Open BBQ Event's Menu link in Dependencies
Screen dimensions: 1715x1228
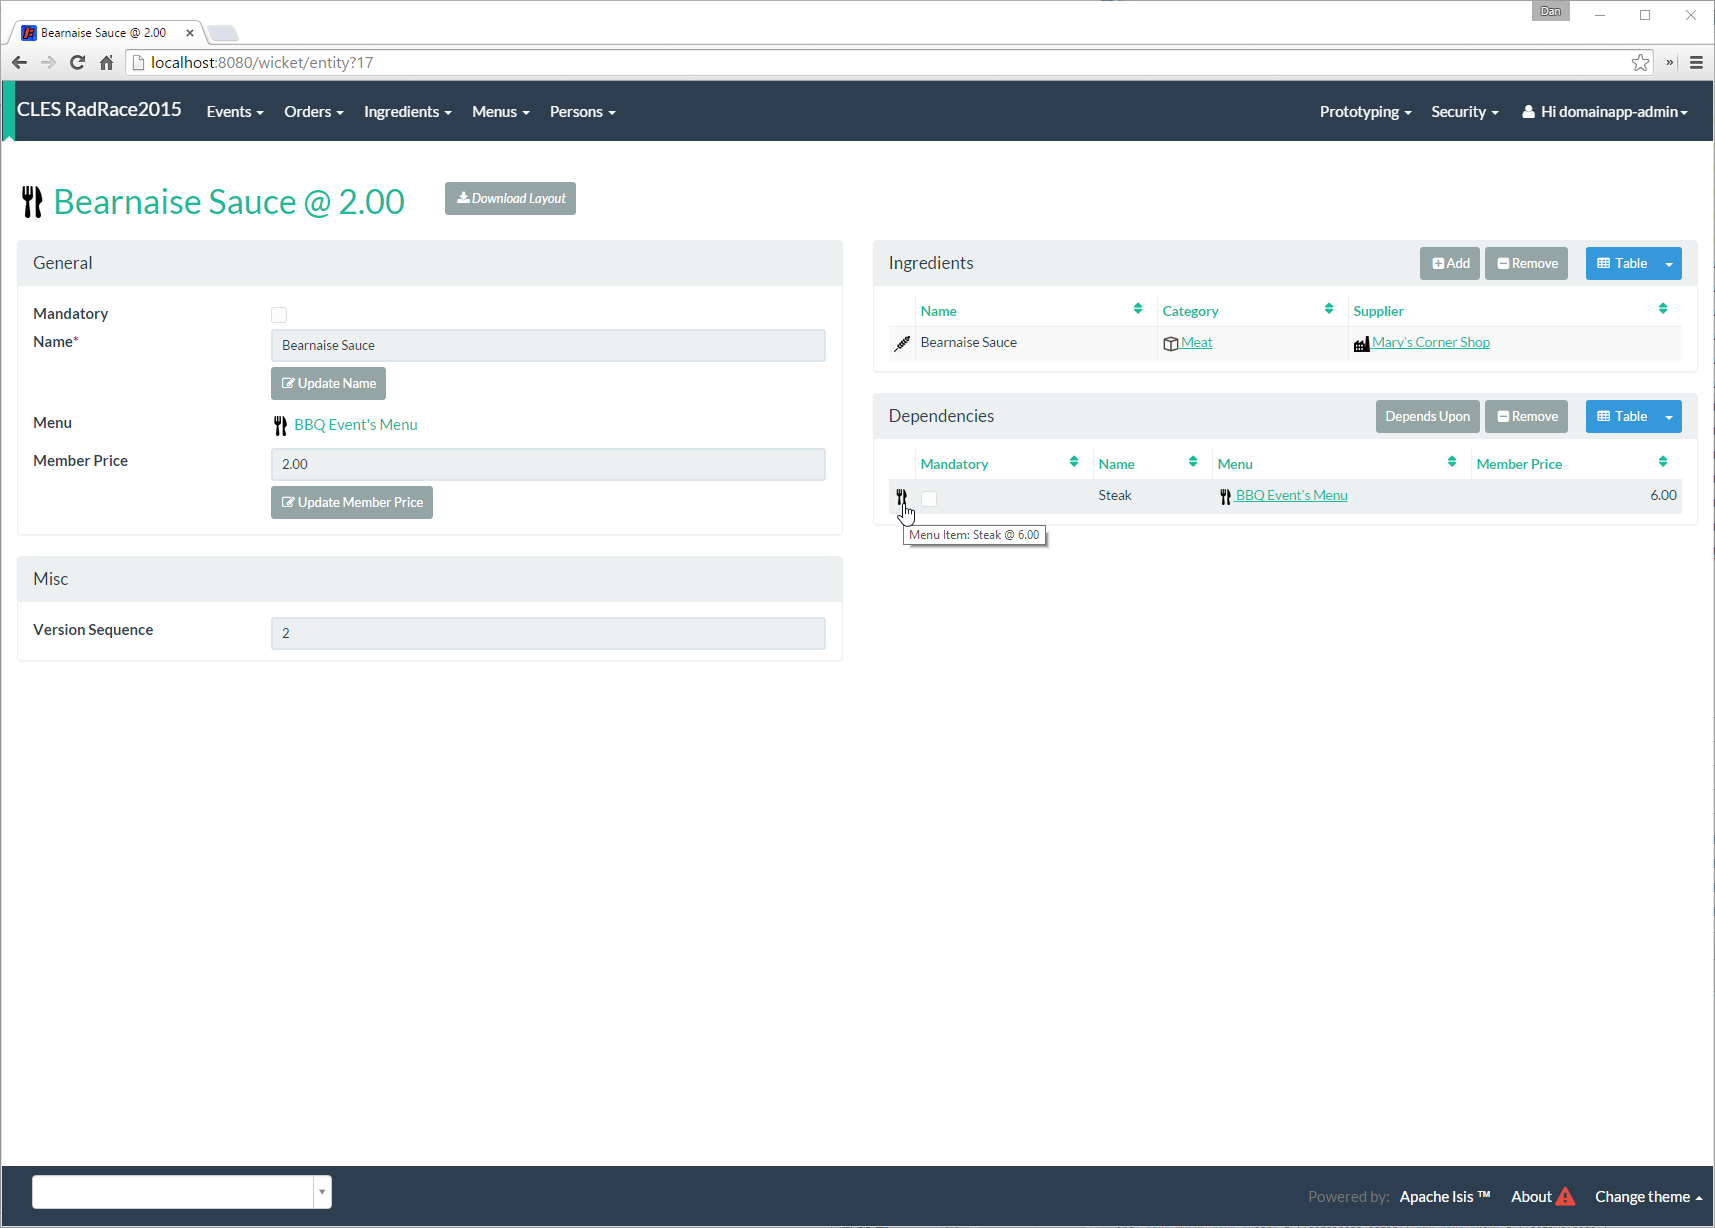pos(1291,495)
